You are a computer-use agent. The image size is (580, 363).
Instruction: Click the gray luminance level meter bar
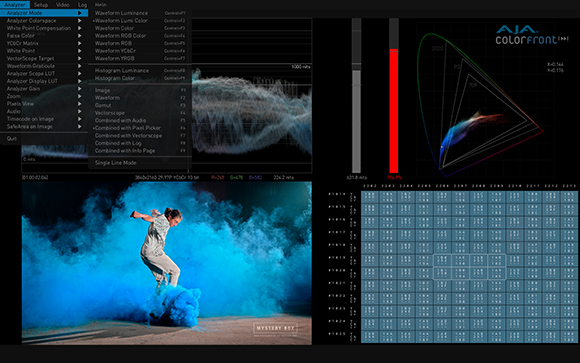(x=356, y=121)
